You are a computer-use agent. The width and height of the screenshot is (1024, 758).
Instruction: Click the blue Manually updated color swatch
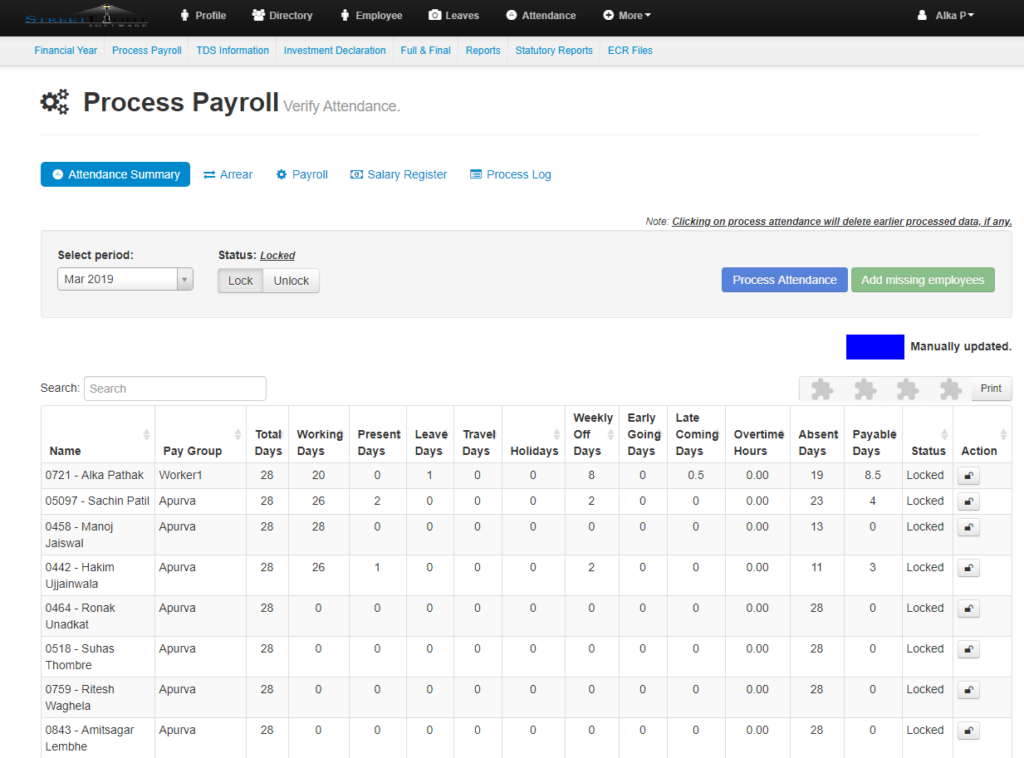click(x=874, y=346)
